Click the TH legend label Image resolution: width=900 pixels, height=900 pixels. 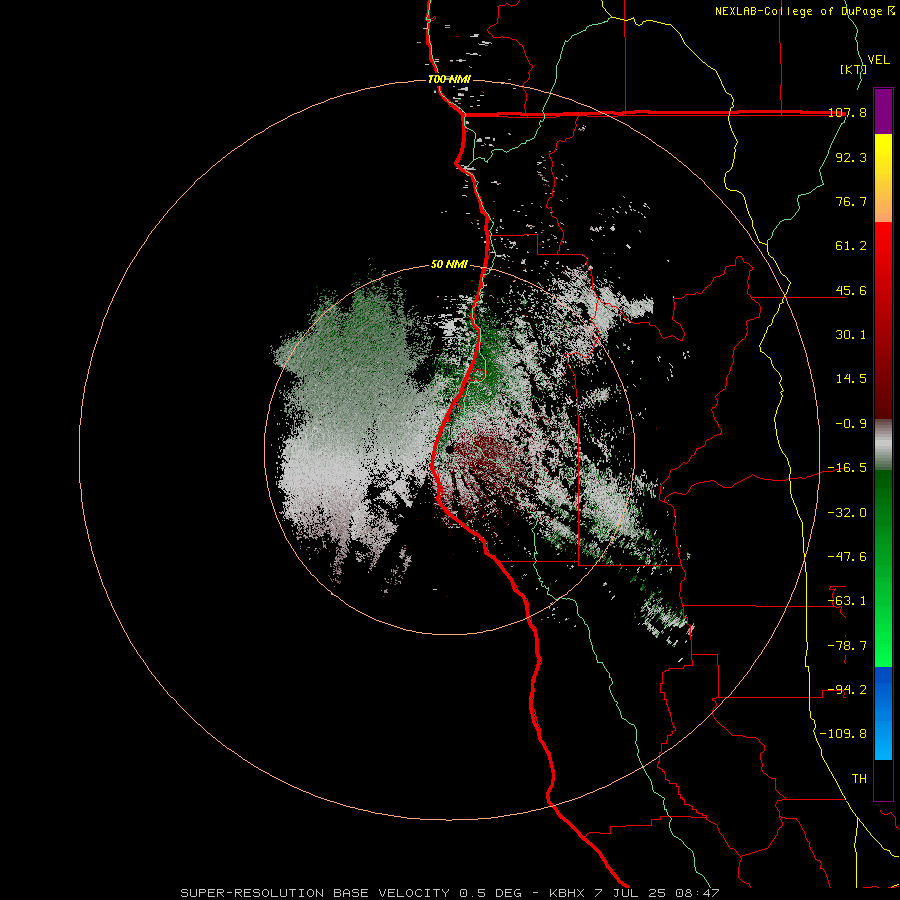click(x=859, y=779)
